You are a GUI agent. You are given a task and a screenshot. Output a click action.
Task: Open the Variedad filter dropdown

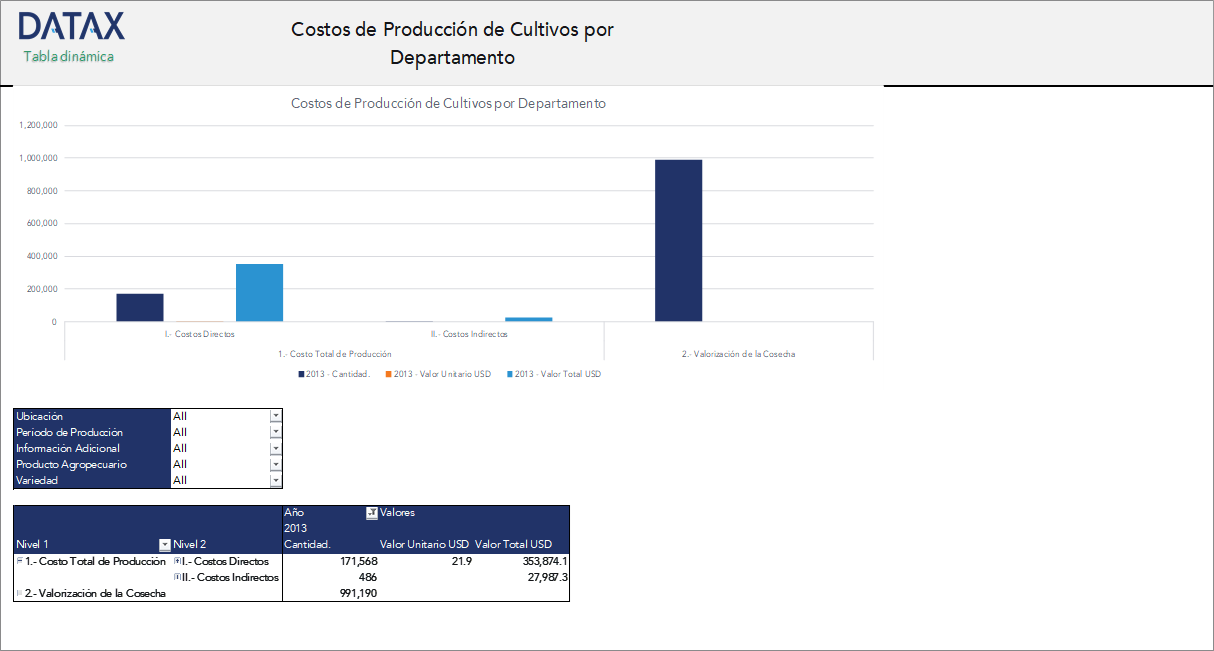coord(276,480)
